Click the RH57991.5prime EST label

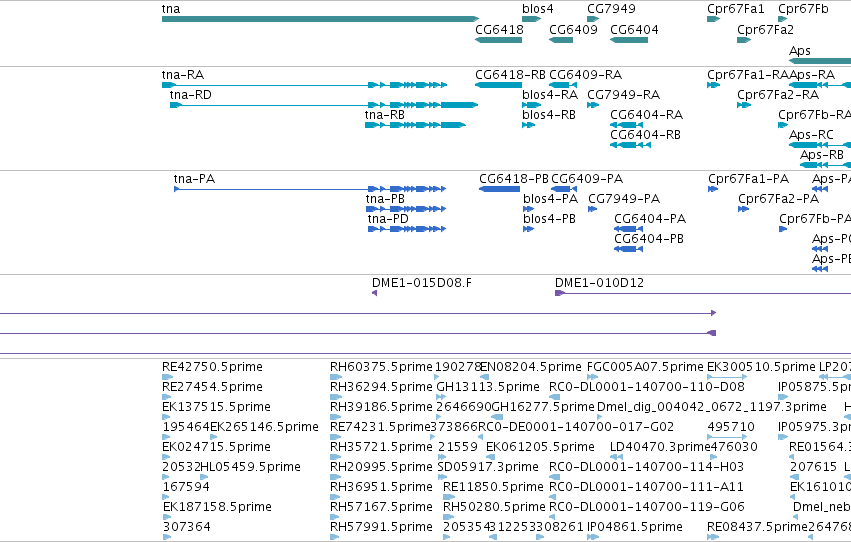(x=381, y=528)
